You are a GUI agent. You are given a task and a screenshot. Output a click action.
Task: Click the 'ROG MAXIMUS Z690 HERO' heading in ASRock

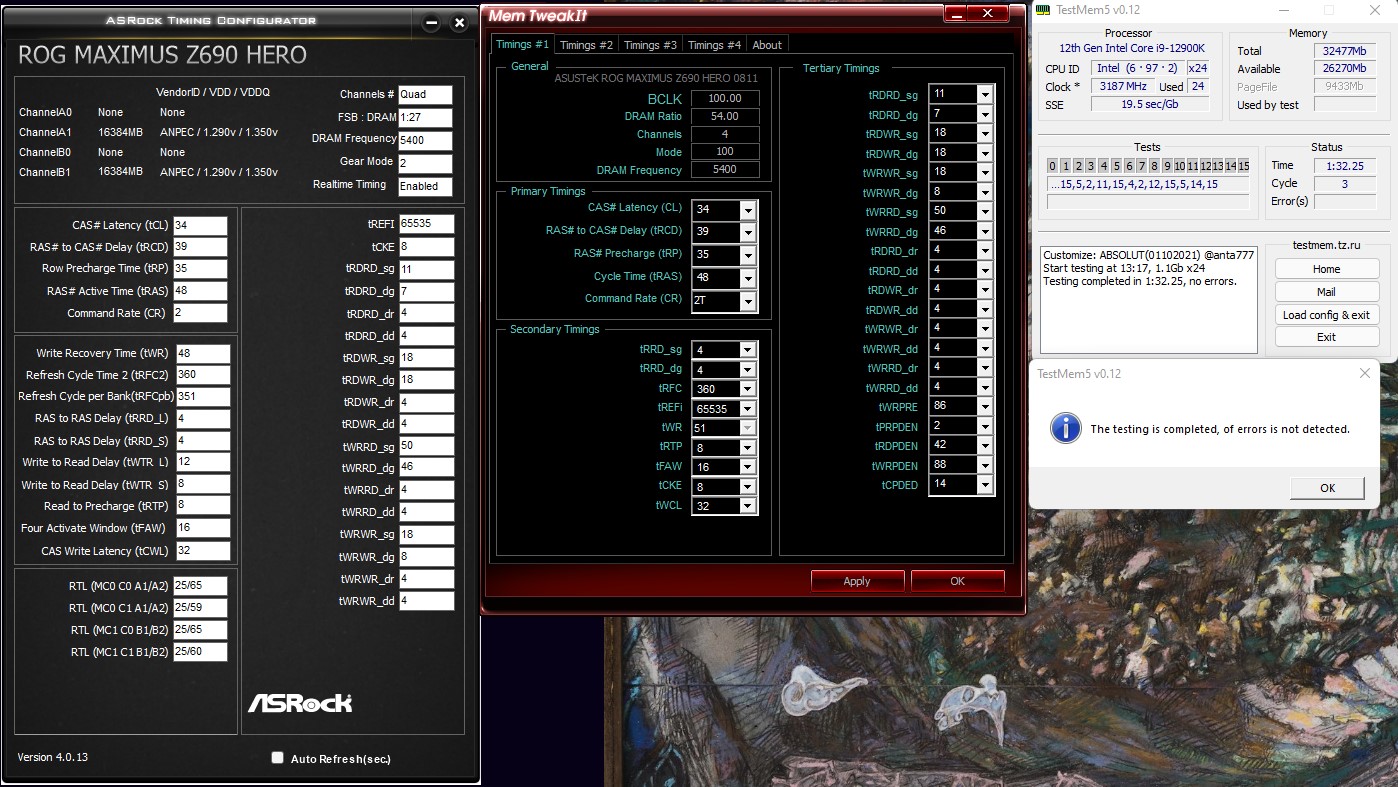162,54
